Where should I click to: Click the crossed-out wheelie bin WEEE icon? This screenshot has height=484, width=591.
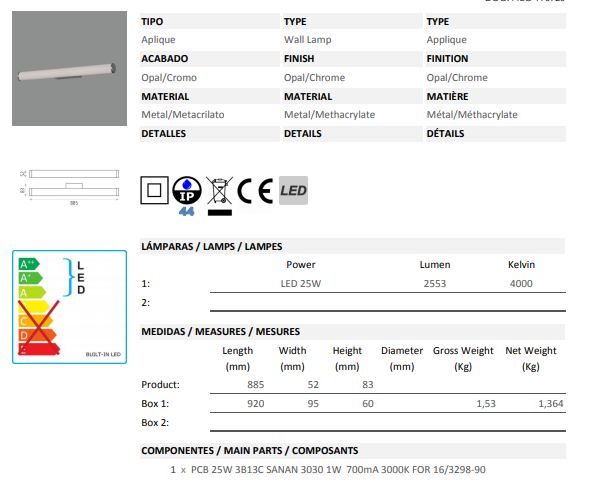(220, 196)
